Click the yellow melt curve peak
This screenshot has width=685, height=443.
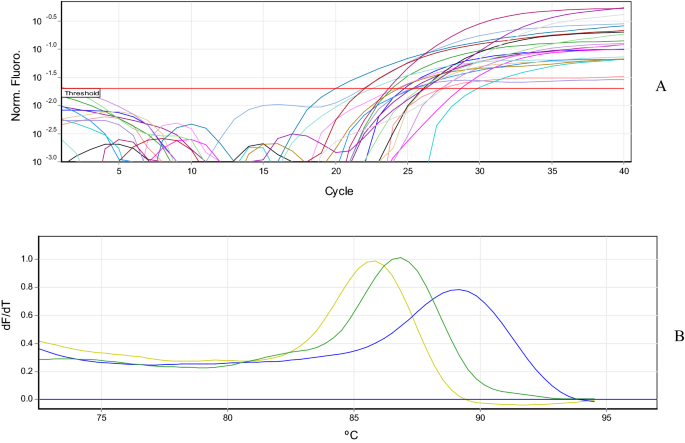tap(373, 261)
